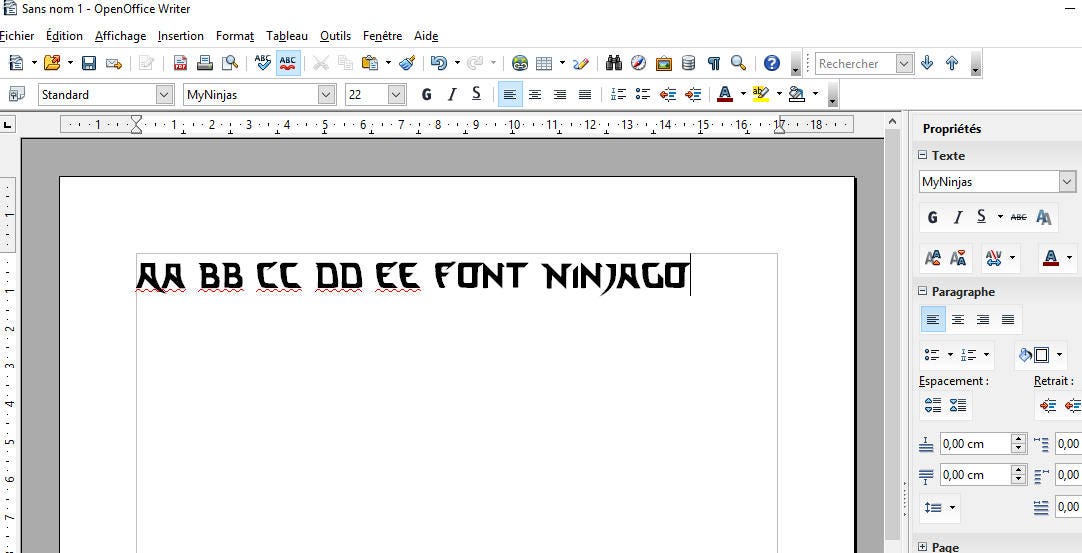Open data sources cylinder icon

point(688,64)
